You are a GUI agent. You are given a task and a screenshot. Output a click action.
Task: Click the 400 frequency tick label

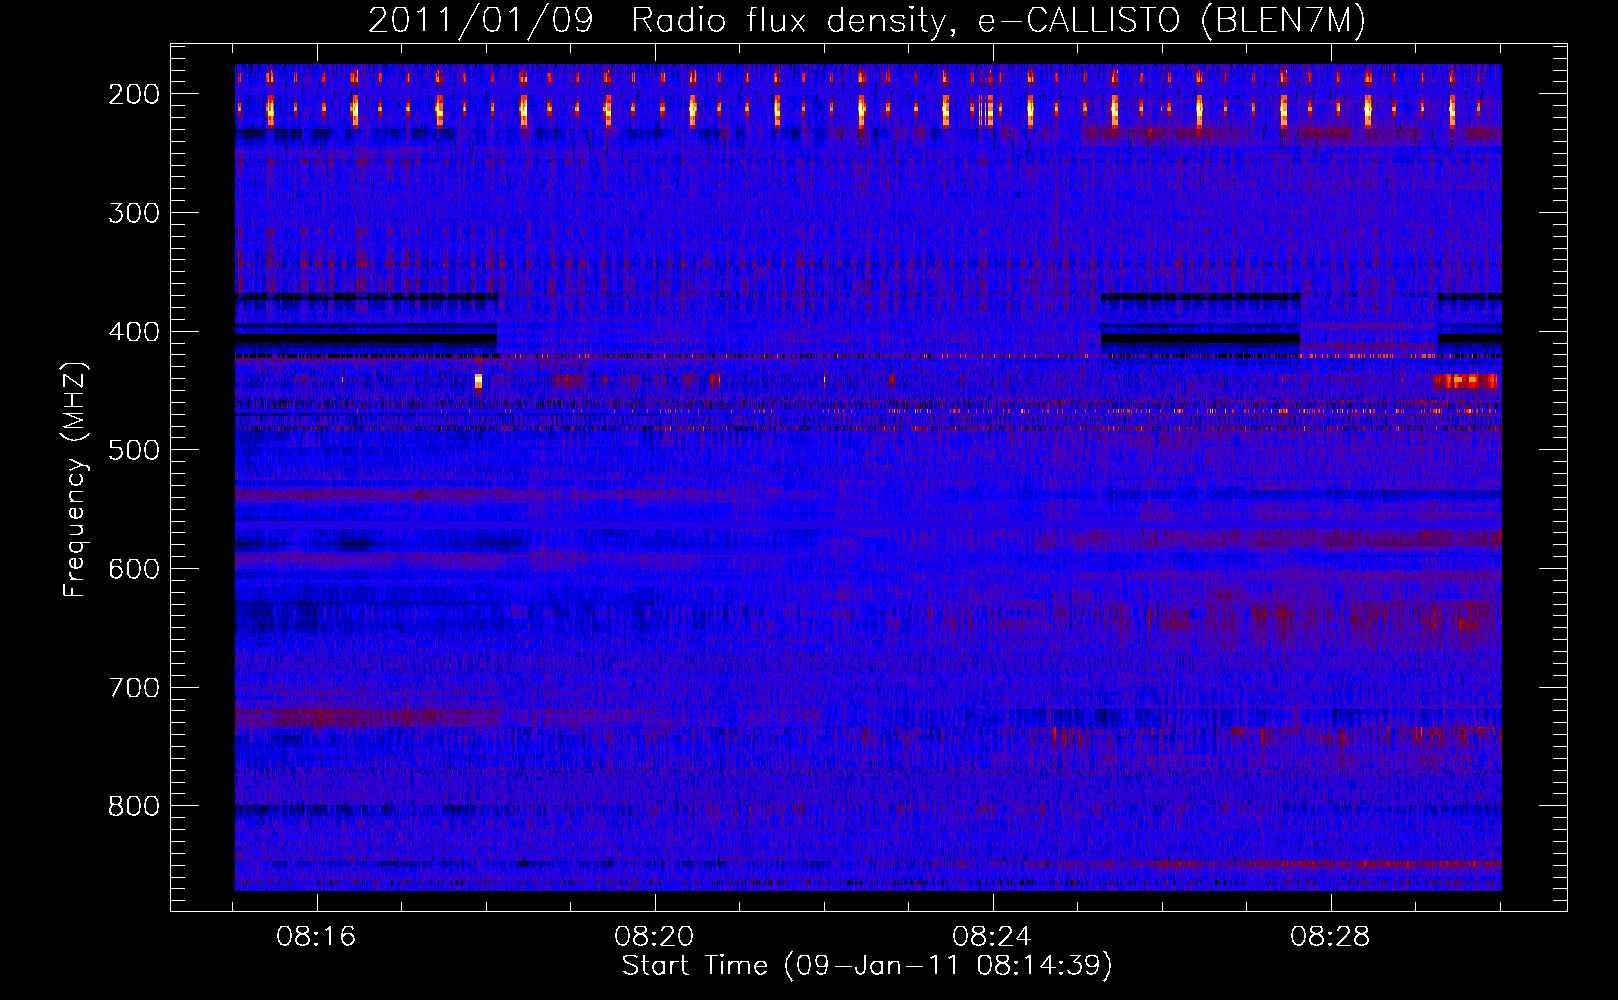134,332
